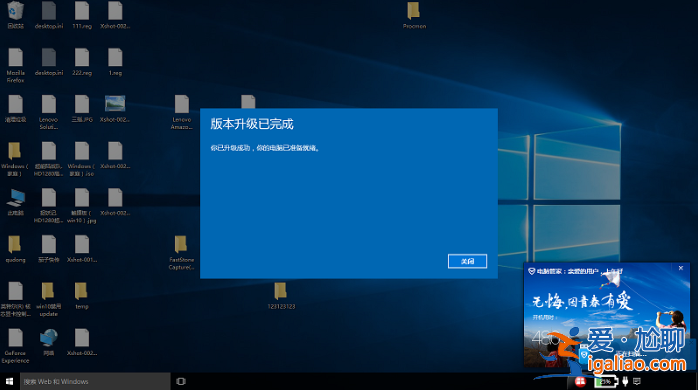Viewport: 698px width, 391px height.
Task: Select the Lenovo Soluti... desktop icon
Action: tap(49, 104)
